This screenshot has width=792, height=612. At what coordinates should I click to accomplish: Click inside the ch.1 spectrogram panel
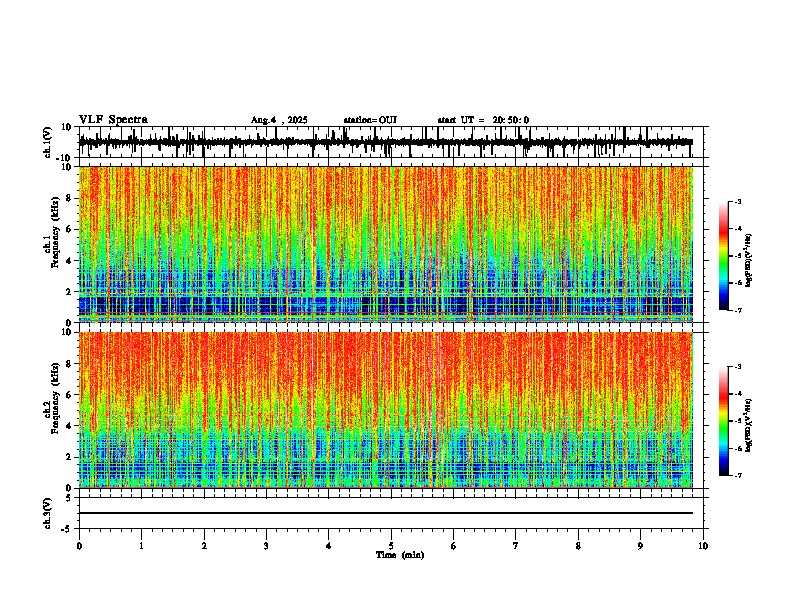[386, 244]
